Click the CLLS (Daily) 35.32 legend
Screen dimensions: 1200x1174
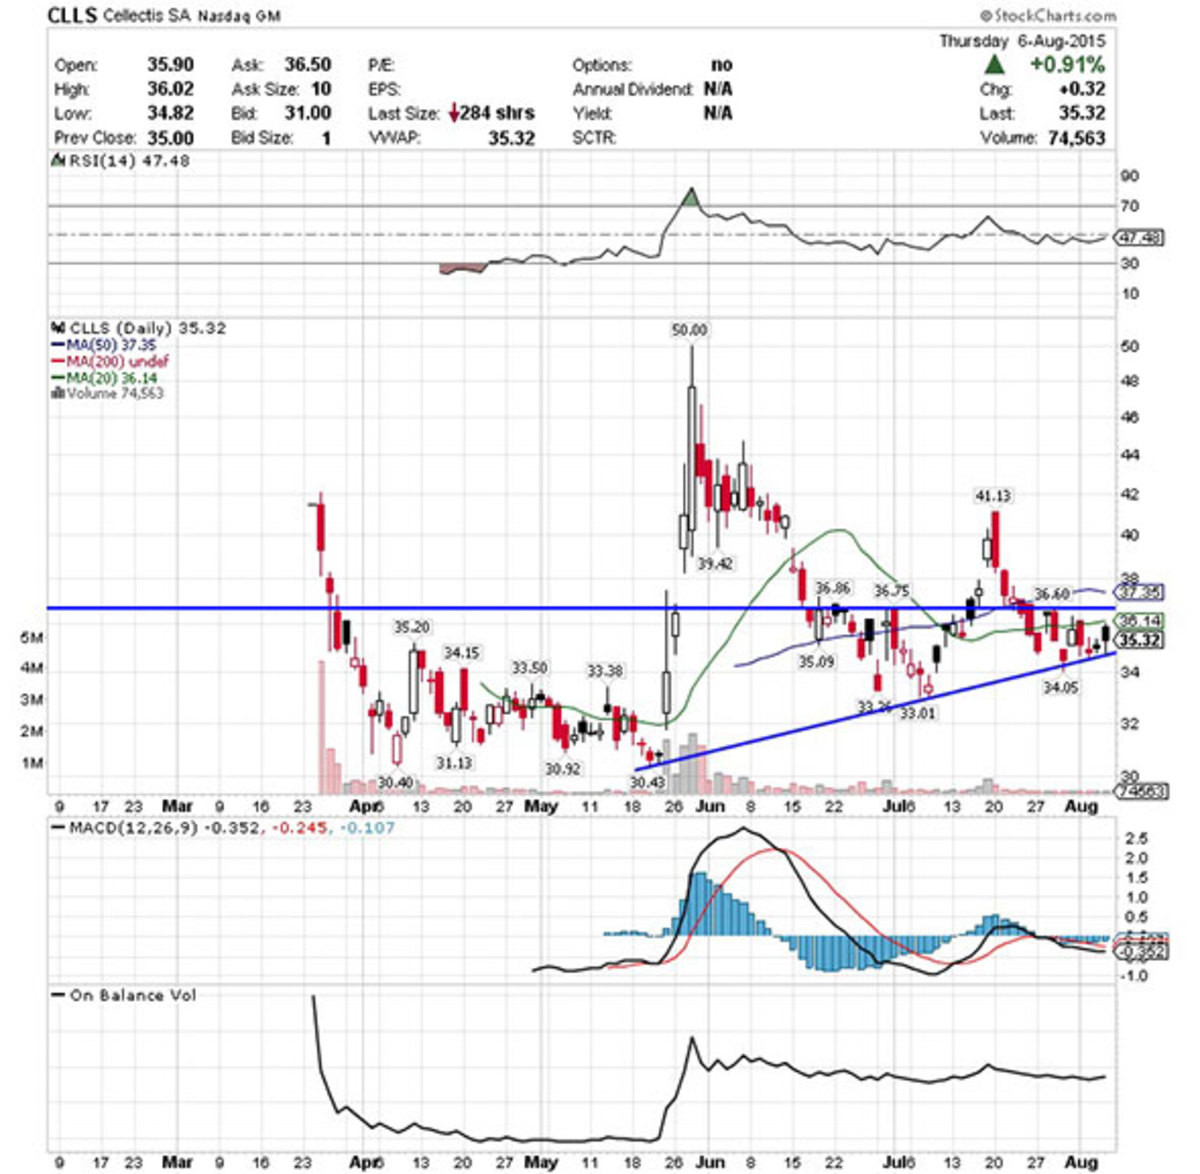(140, 328)
